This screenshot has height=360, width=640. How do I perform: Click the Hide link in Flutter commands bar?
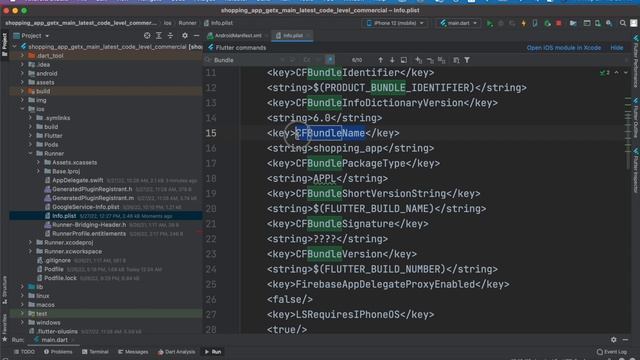coord(616,48)
